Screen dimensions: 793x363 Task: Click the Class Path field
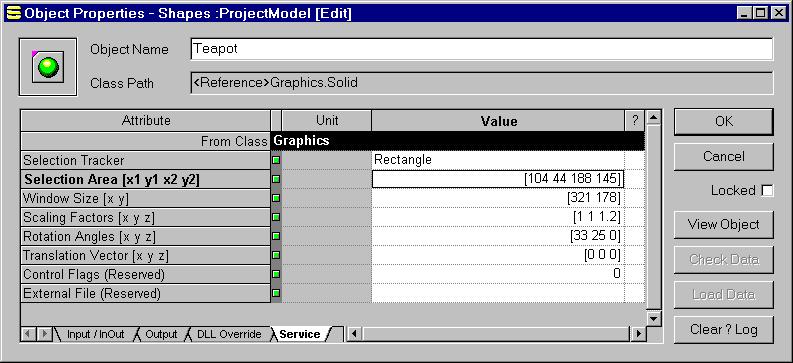click(x=481, y=82)
